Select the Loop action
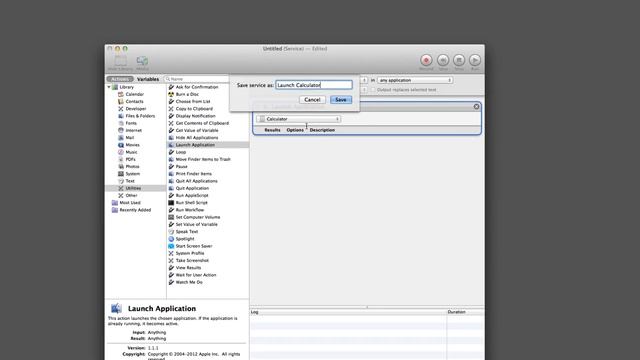 pyautogui.click(x=181, y=152)
